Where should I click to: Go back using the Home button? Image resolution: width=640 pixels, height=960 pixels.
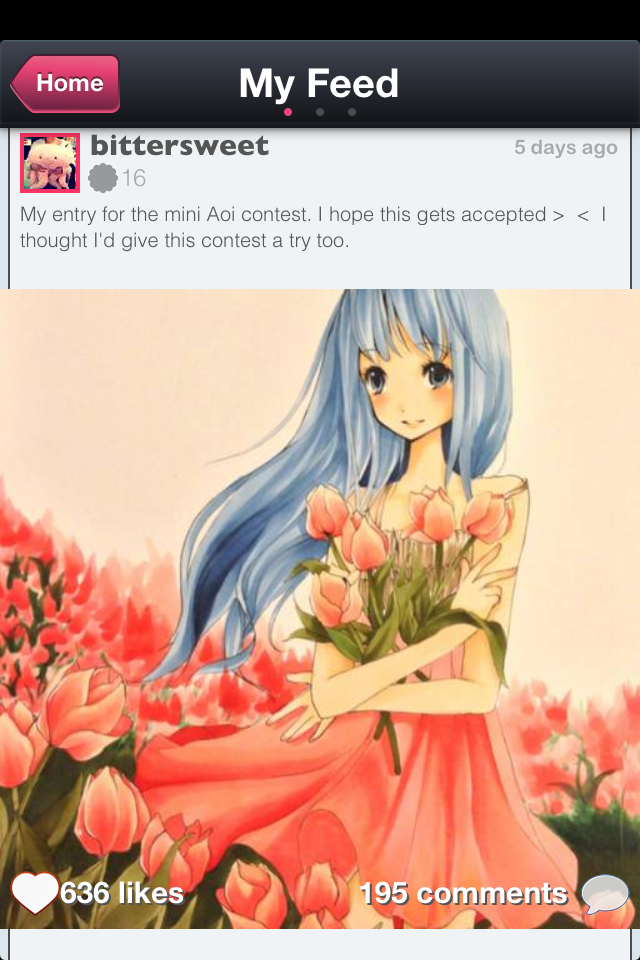(65, 83)
